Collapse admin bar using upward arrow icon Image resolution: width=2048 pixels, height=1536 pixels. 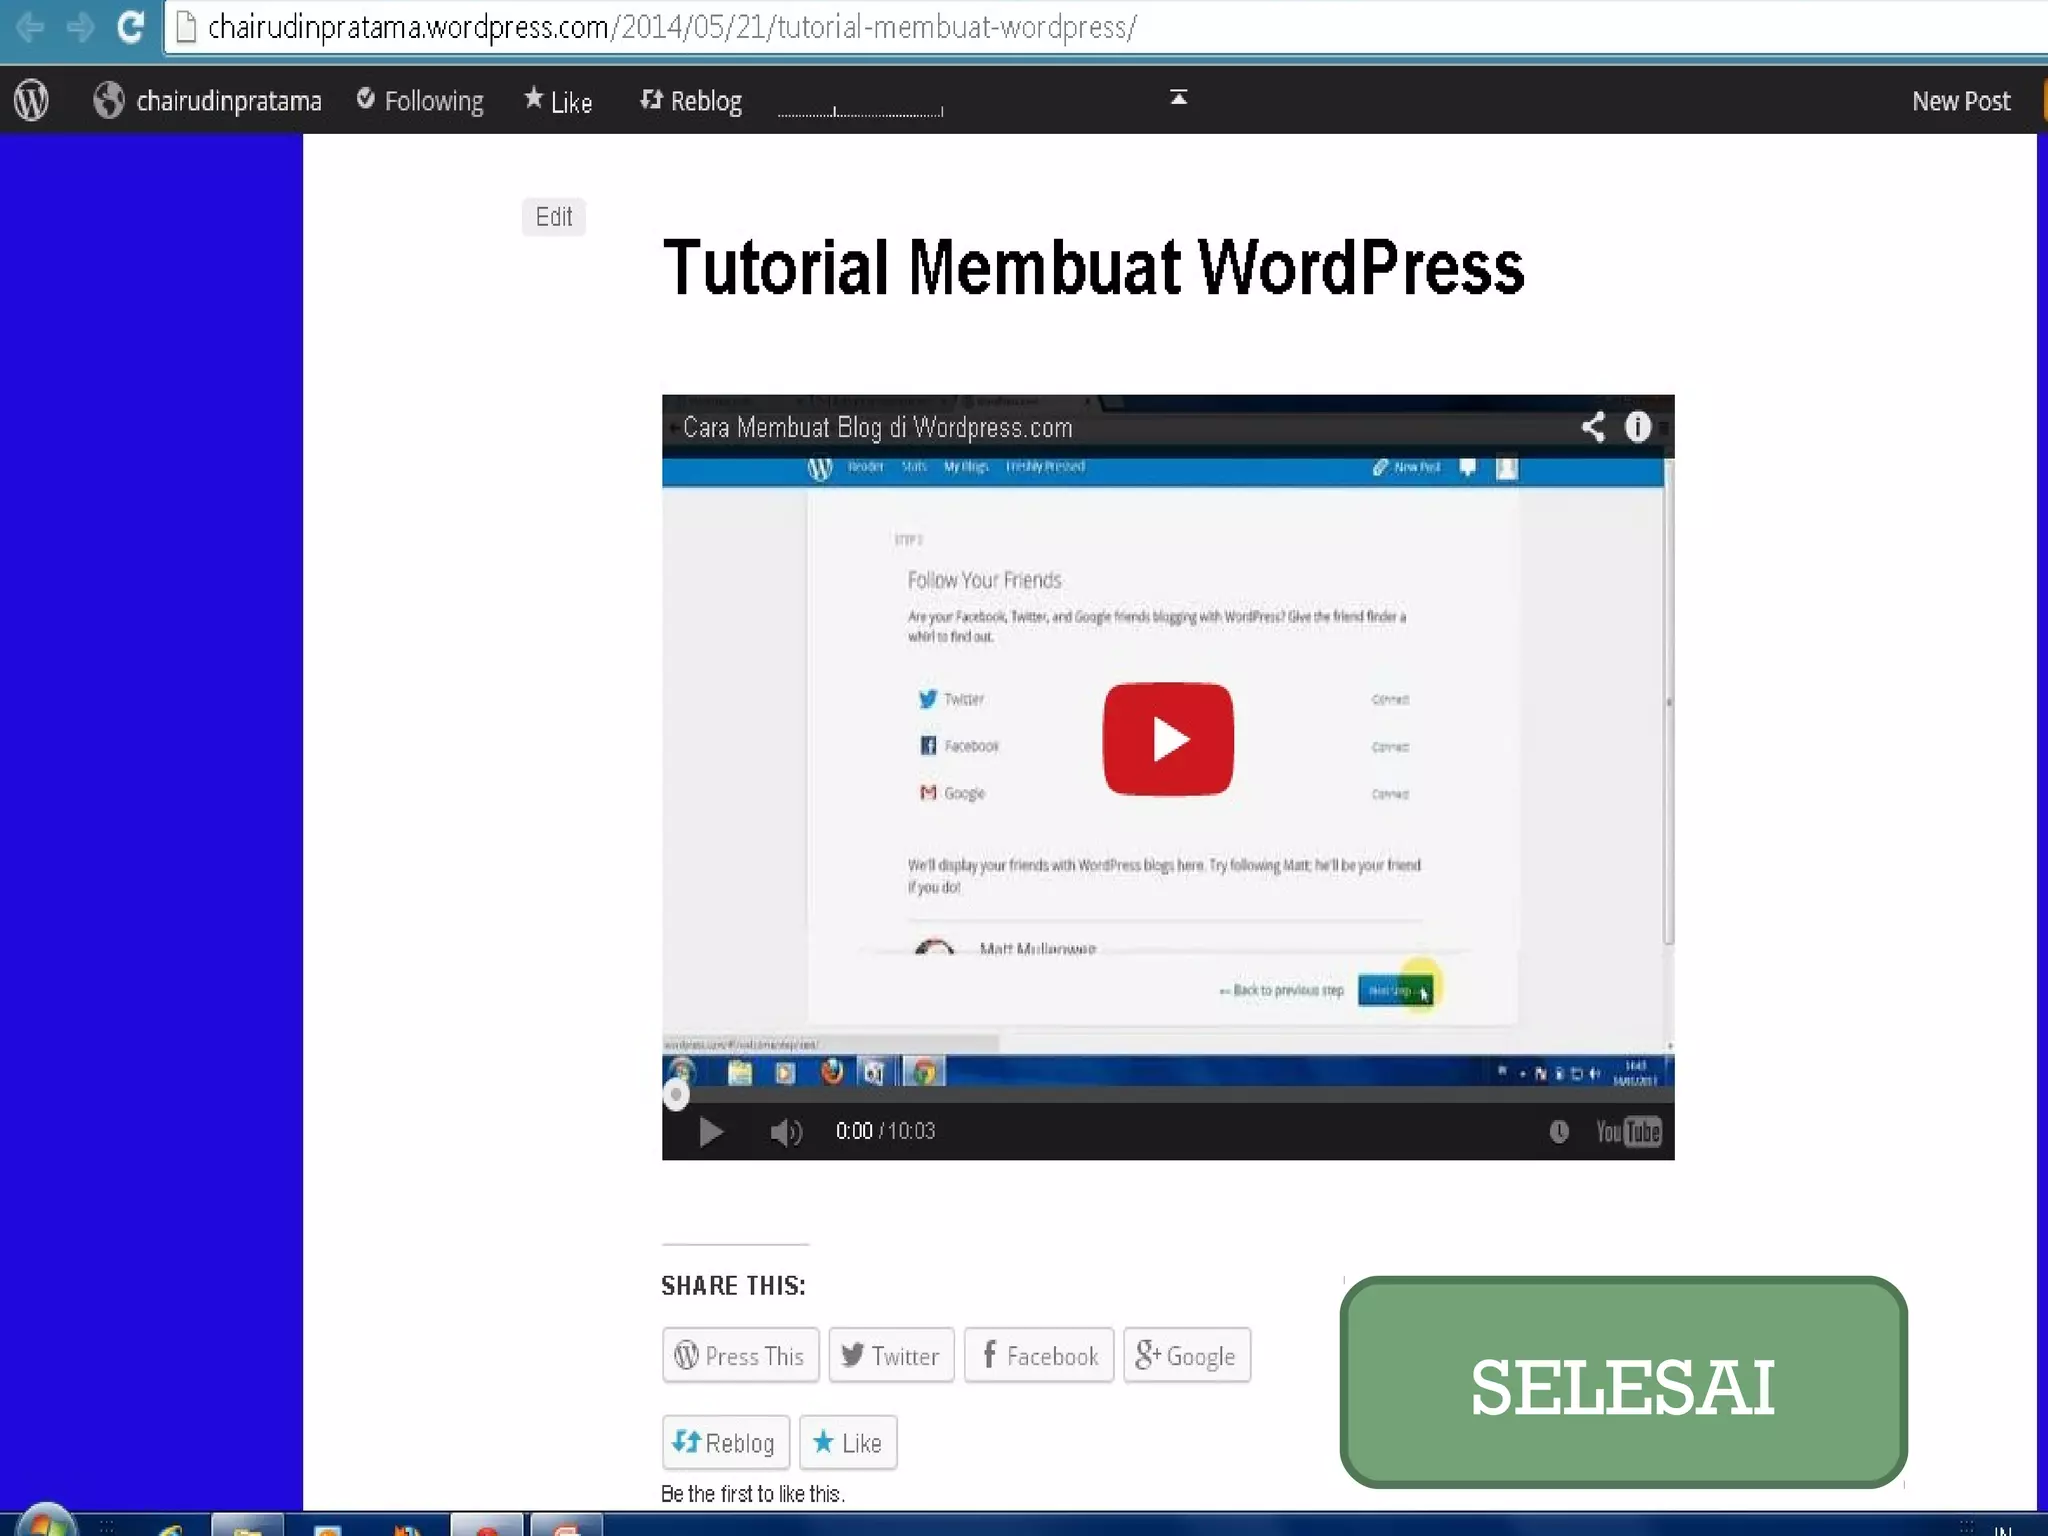click(x=1178, y=97)
